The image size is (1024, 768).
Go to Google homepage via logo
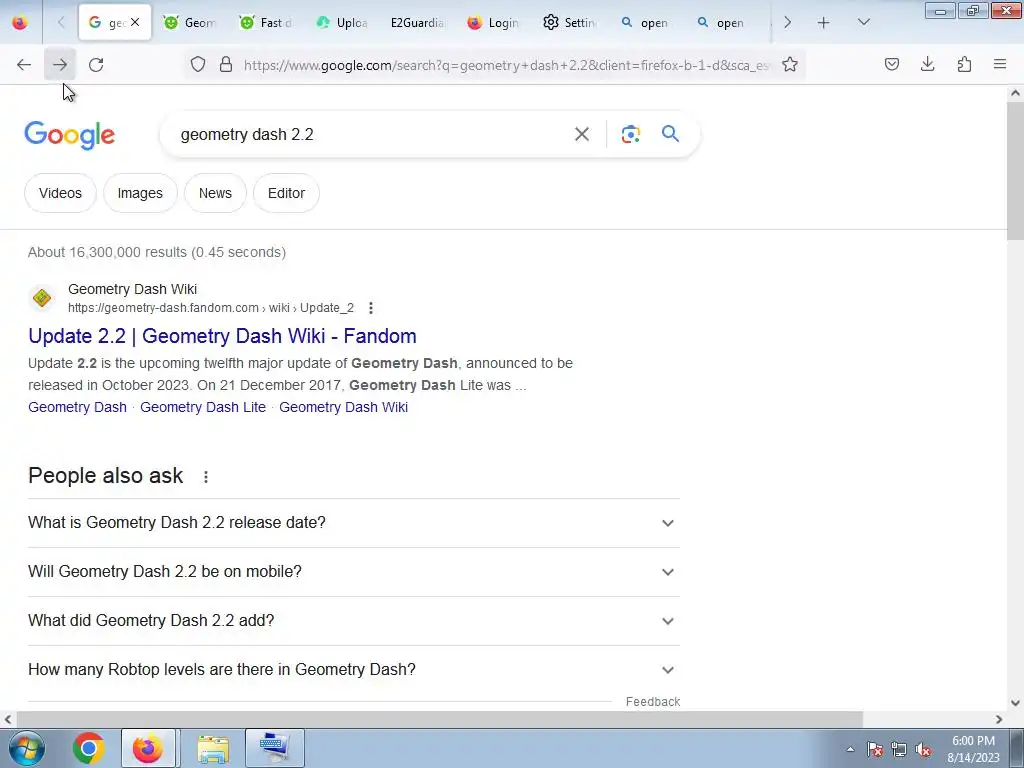tap(70, 135)
